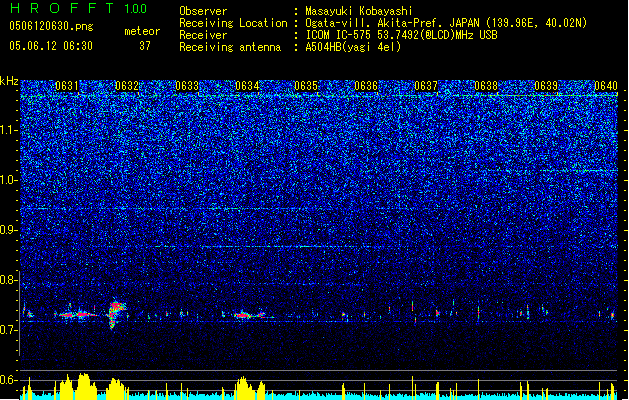Screen dimensions: 629x400
Task: Click the meteor count 37
Action: tap(145, 46)
